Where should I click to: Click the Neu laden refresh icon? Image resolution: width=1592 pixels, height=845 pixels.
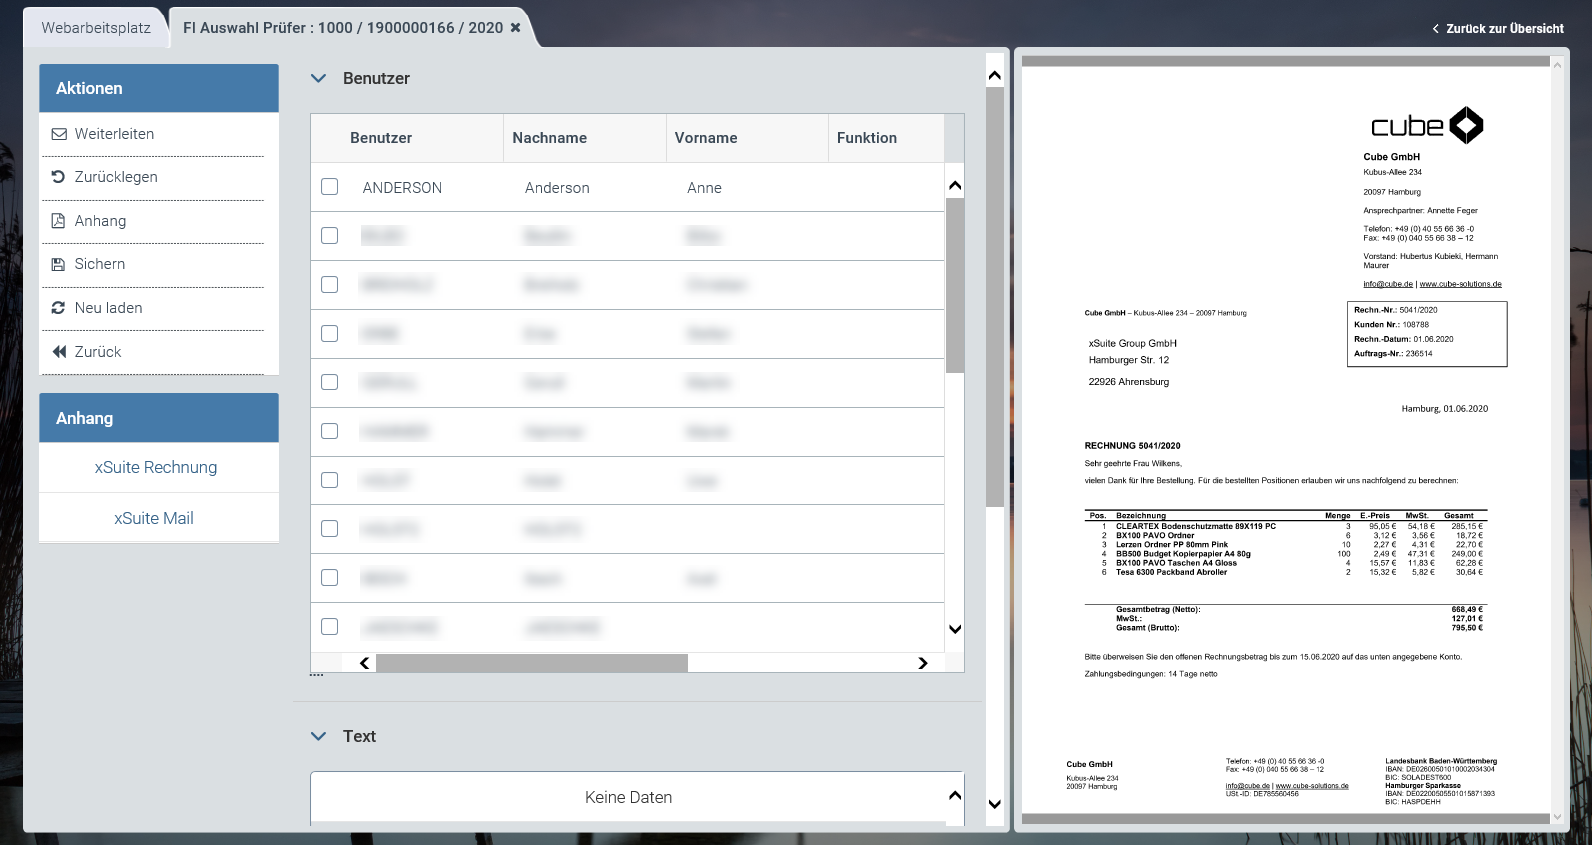click(59, 308)
